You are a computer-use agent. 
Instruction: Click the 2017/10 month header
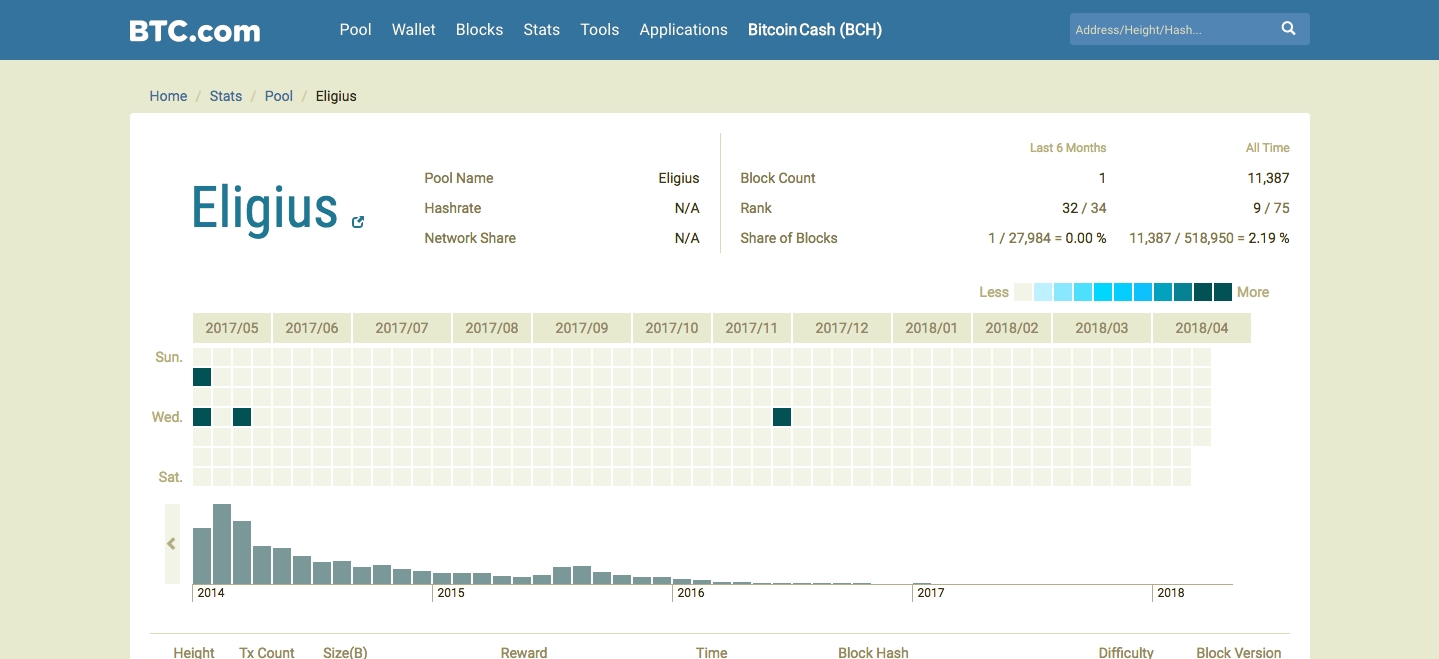click(x=672, y=328)
